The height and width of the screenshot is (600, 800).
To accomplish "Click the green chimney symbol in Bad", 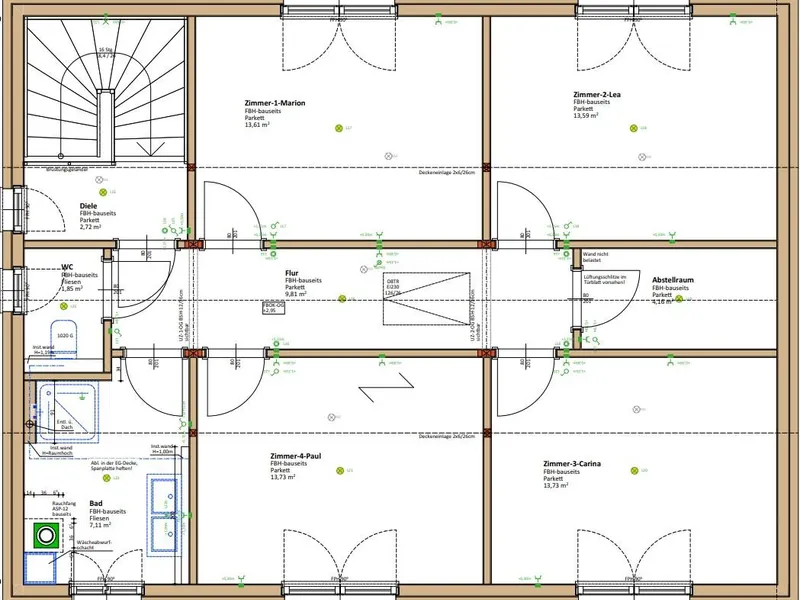I will tap(45, 536).
